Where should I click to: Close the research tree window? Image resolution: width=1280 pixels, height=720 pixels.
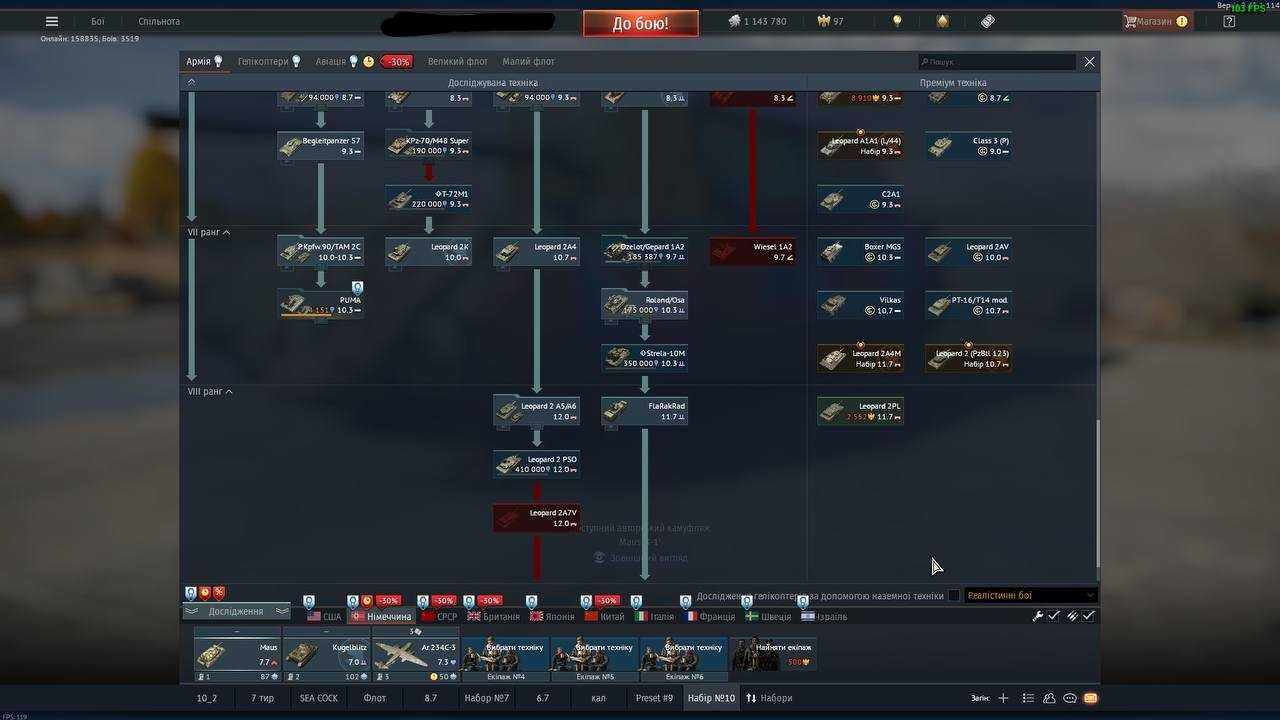[1089, 61]
